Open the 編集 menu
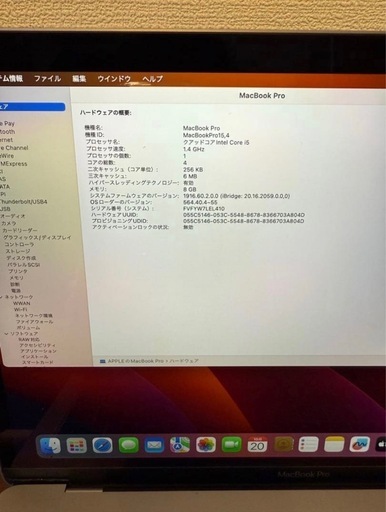386x512 pixels. click(79, 79)
